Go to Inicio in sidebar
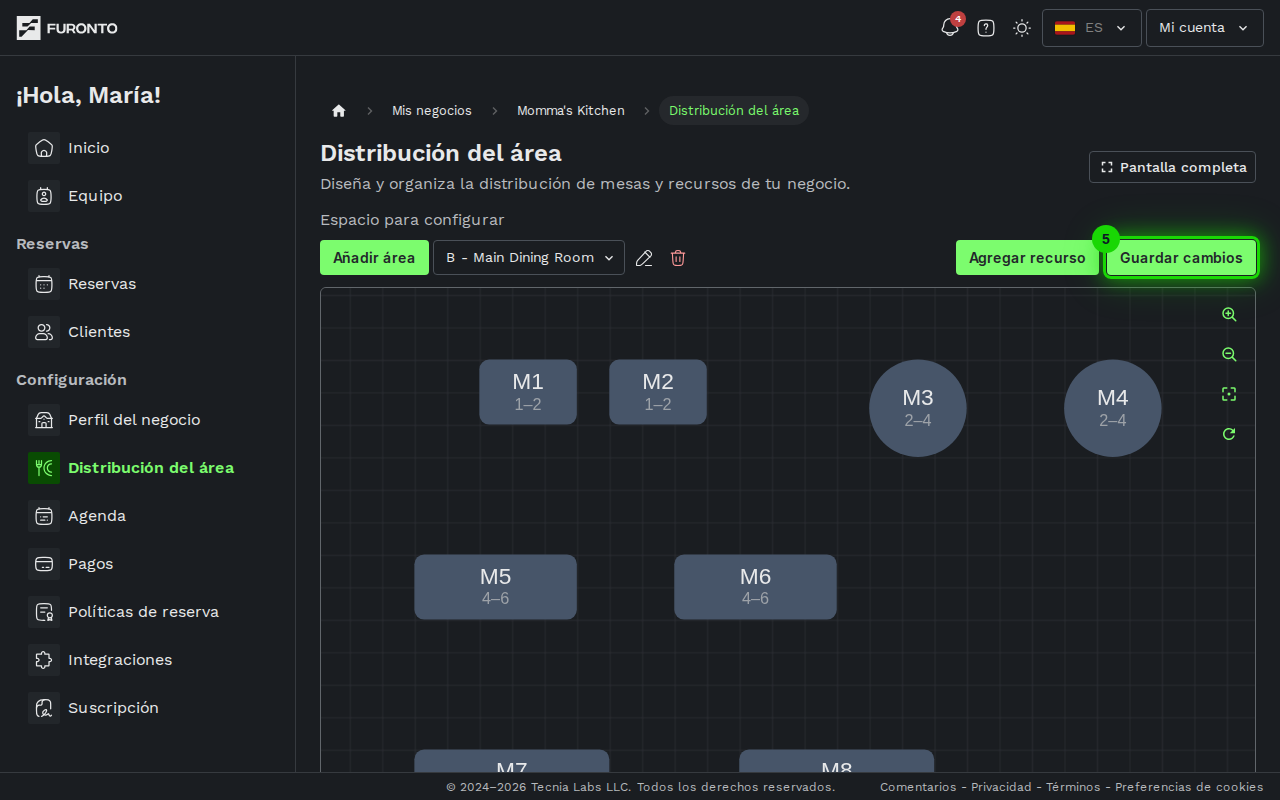1280x800 pixels. [x=89, y=148]
